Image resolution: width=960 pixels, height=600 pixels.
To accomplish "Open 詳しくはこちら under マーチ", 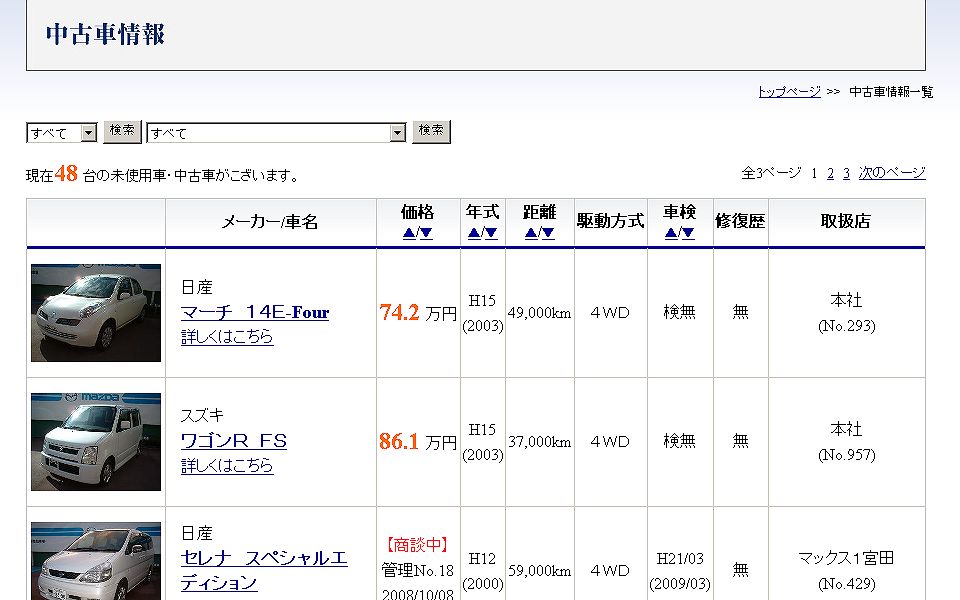I will click(x=227, y=337).
